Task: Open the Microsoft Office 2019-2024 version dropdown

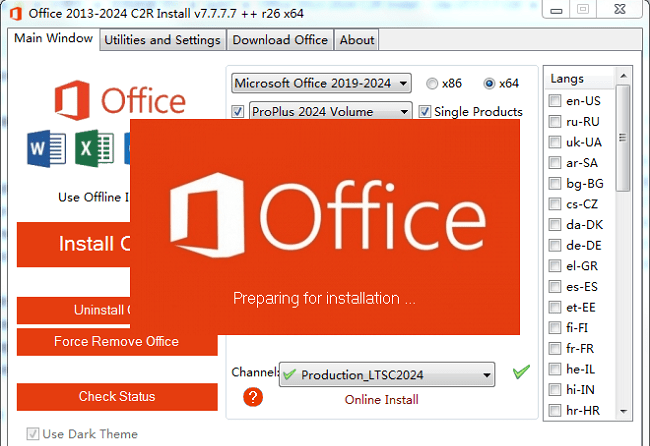Action: (x=321, y=83)
